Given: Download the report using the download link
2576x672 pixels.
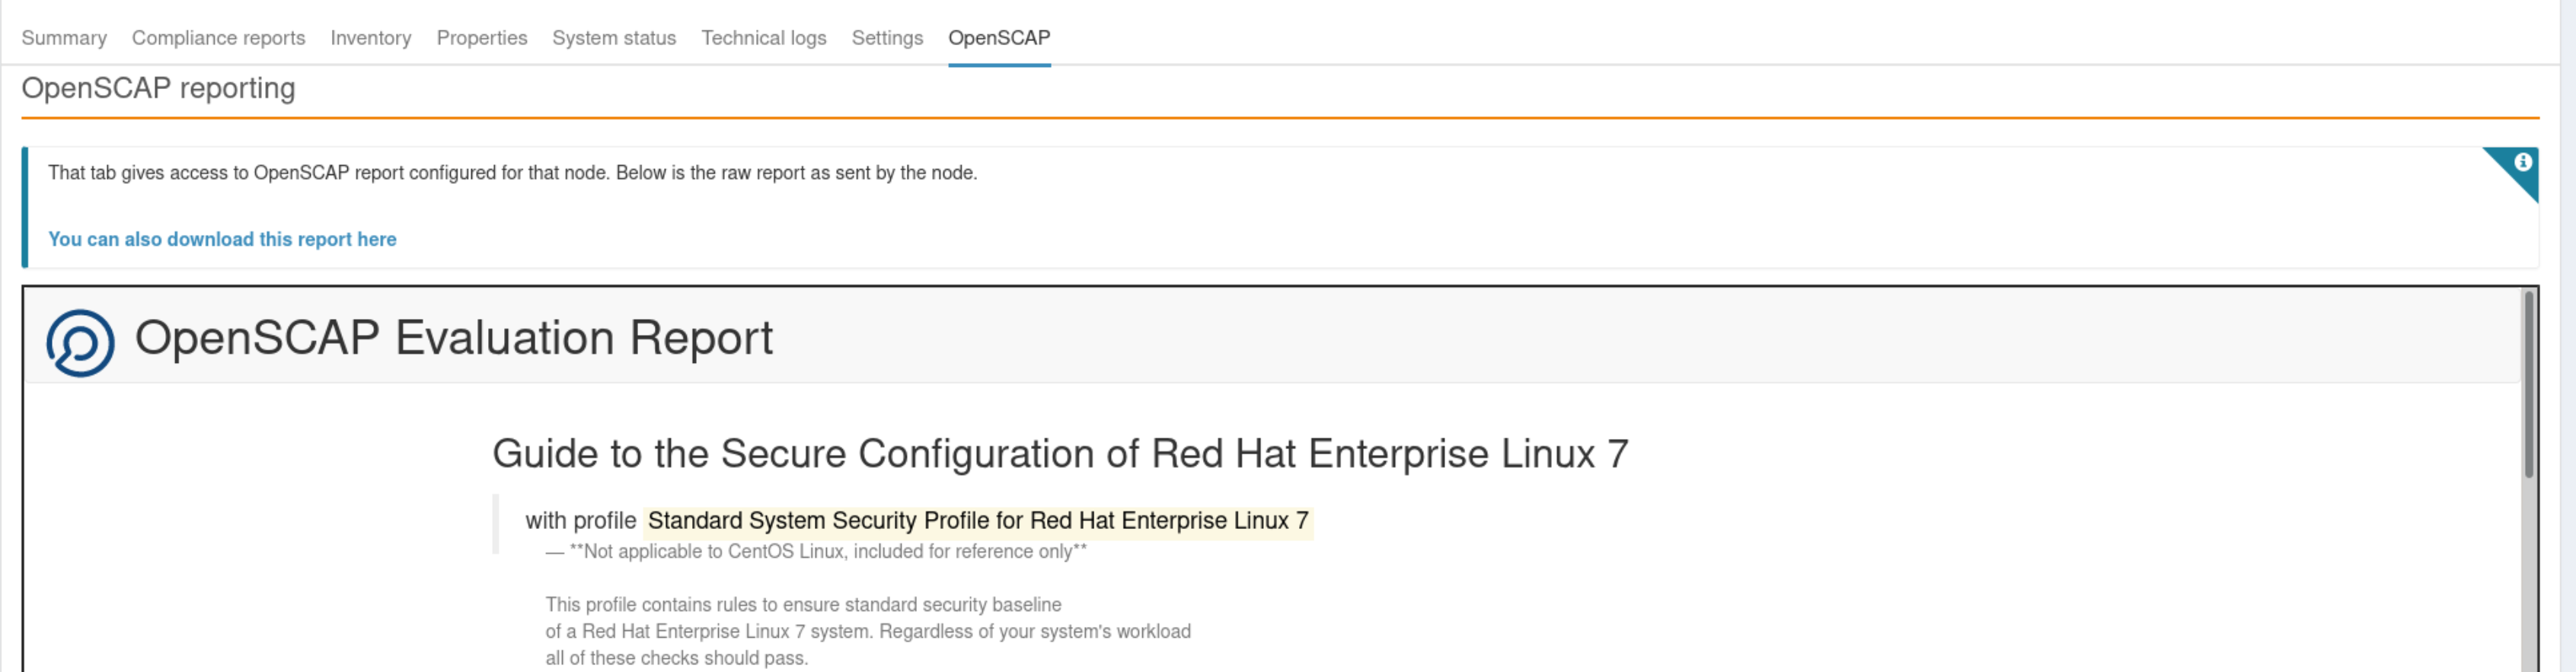Looking at the screenshot, I should (x=222, y=239).
